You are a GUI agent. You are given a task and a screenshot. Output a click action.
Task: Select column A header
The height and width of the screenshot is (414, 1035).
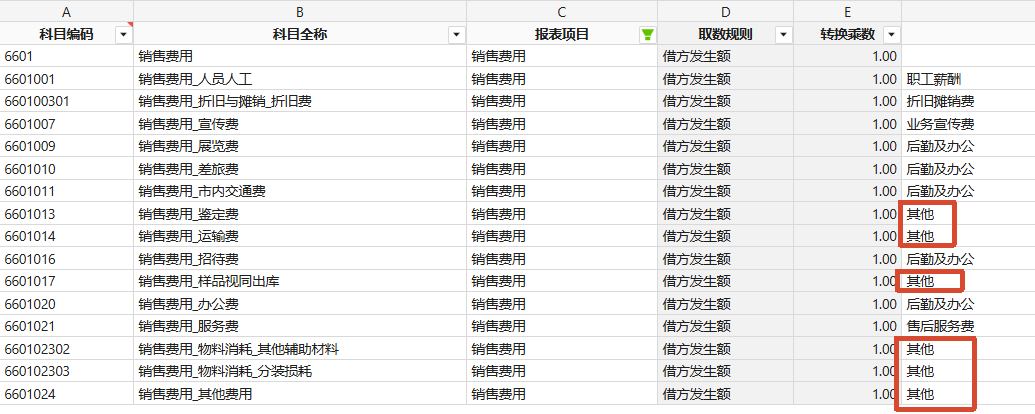tap(67, 12)
